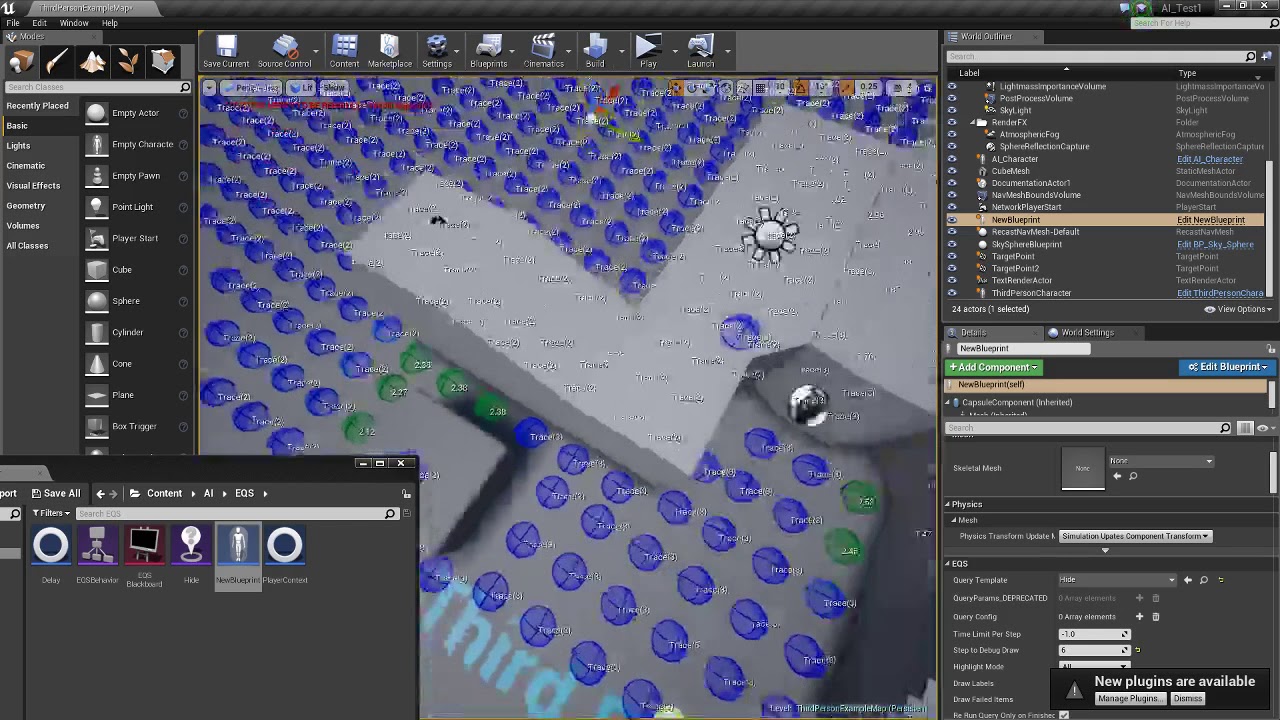This screenshot has width=1280, height=720.
Task: Add a Query Config array element
Action: click(1139, 617)
